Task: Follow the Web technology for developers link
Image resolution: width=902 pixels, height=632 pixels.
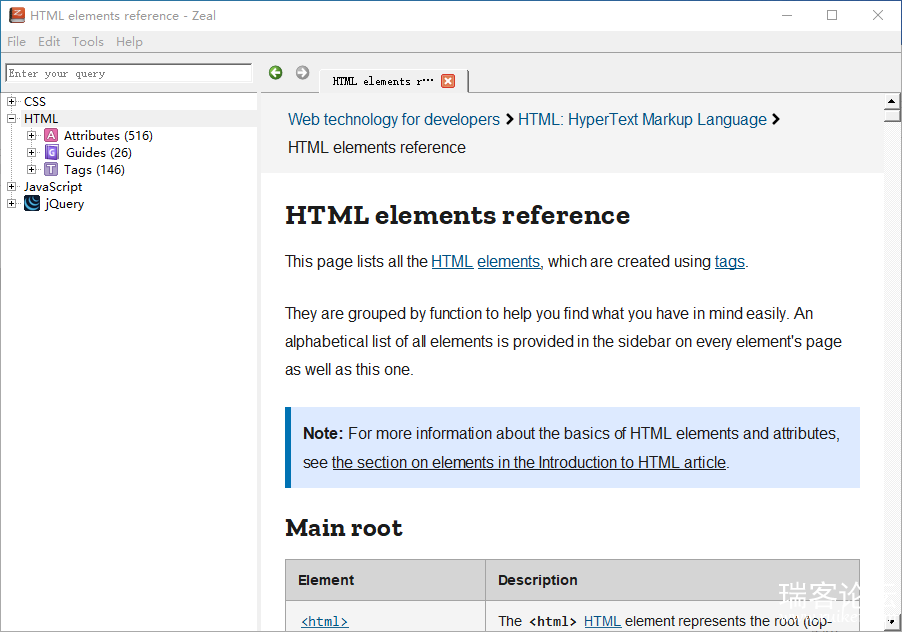Action: tap(393, 120)
